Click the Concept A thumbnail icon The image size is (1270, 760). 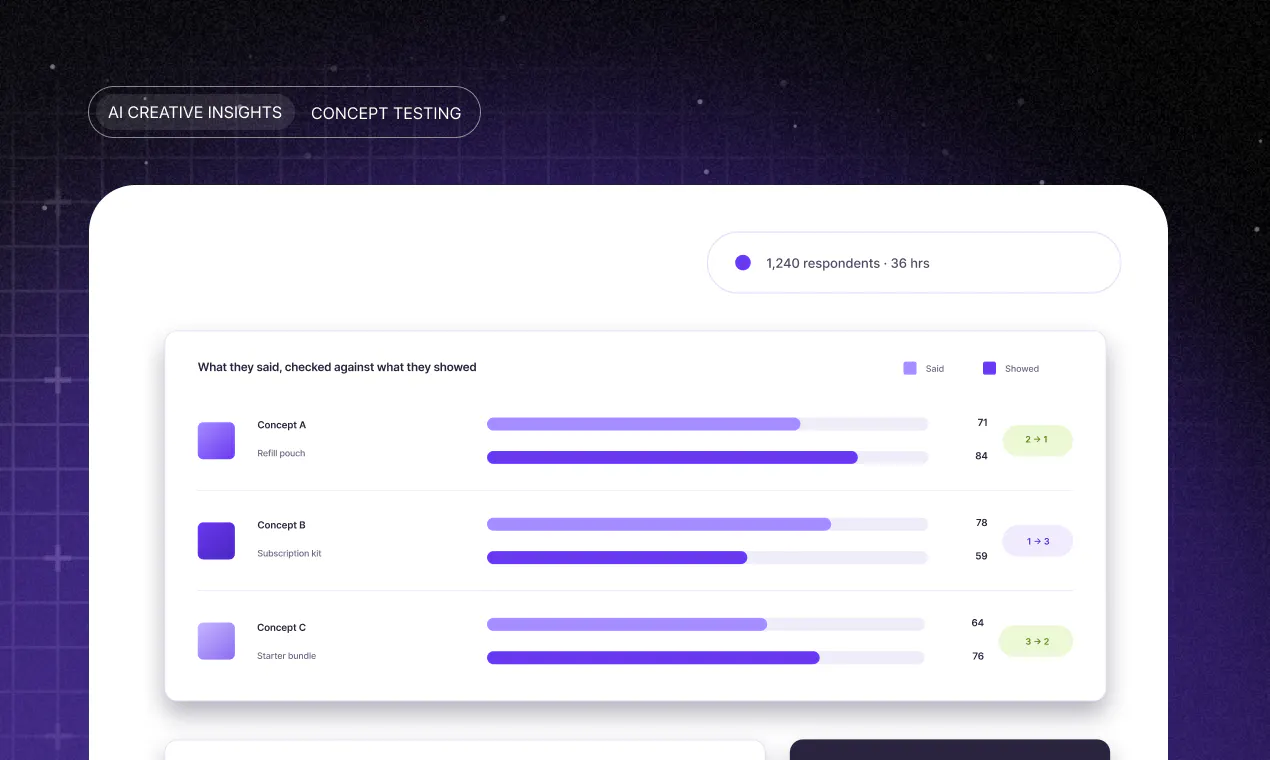coord(216,440)
